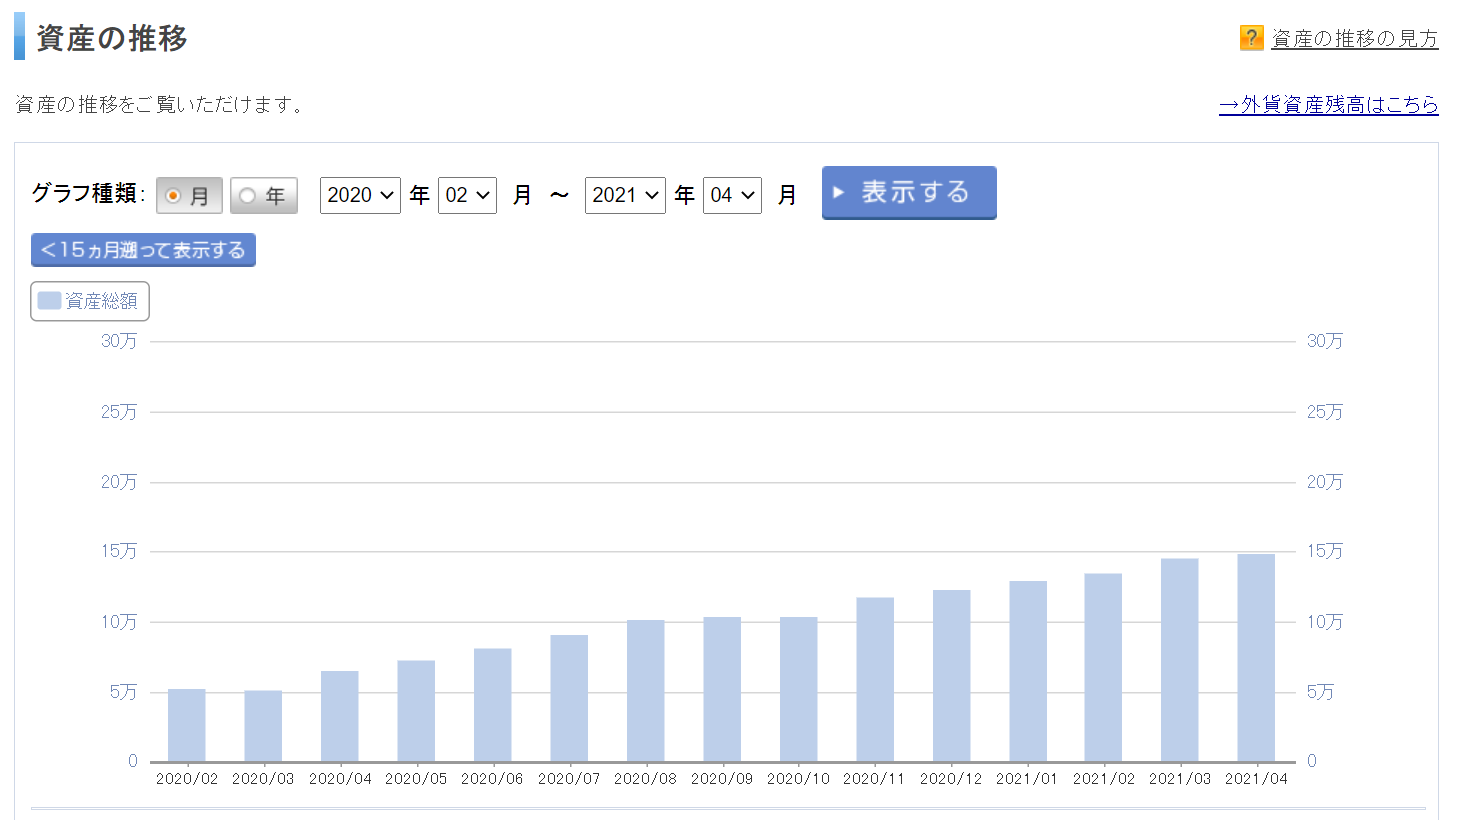Click the 2021/04 bar in the chart
This screenshot has width=1457, height=820.
click(x=1256, y=658)
